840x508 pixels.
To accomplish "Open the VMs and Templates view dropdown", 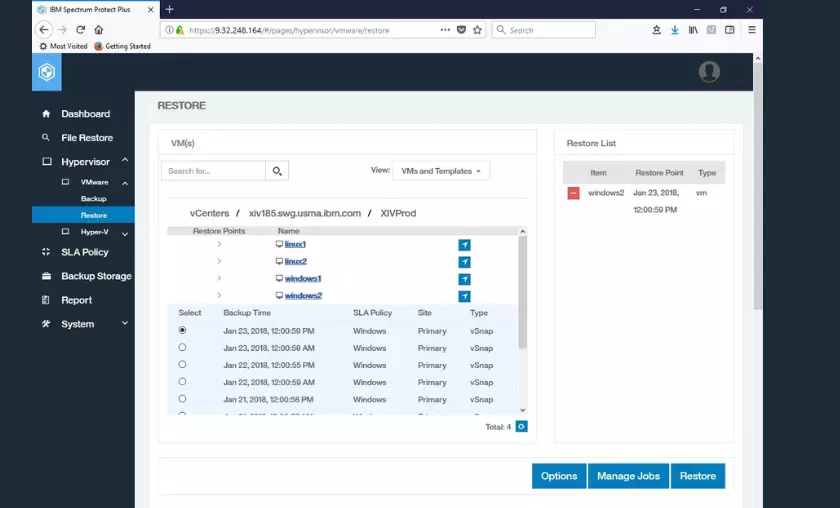I will coord(441,171).
